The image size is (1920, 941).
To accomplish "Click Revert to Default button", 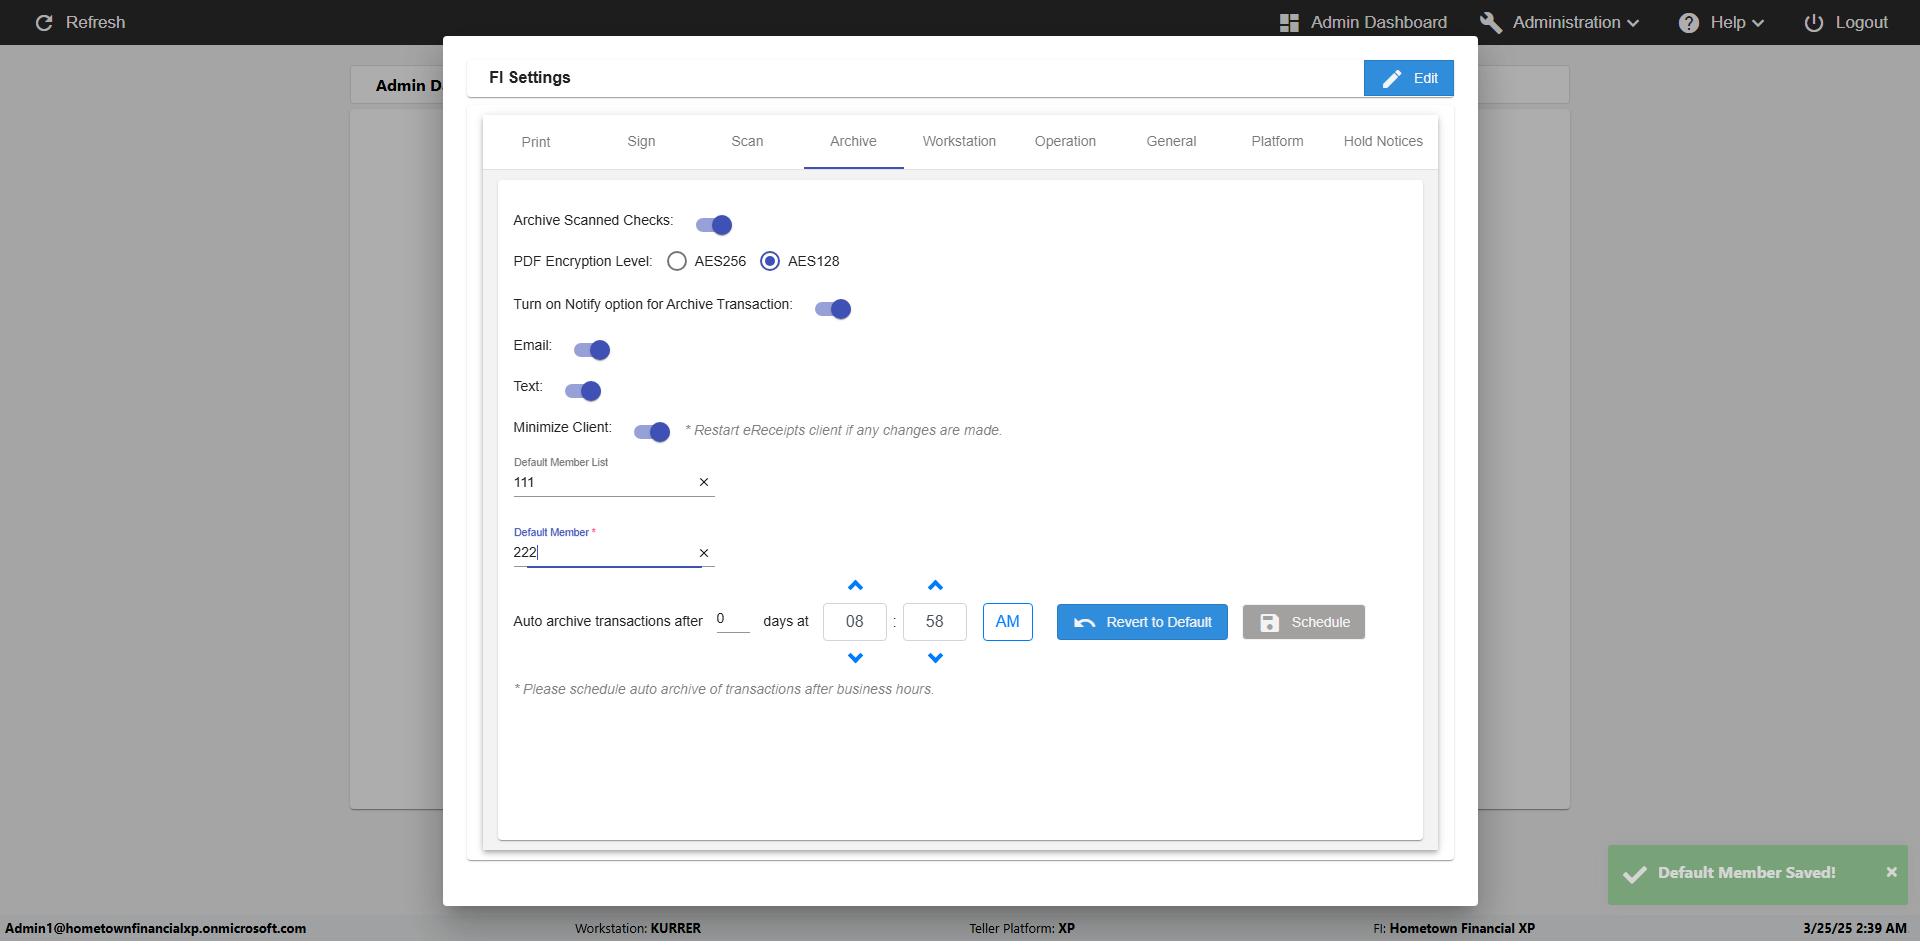I will tap(1142, 622).
